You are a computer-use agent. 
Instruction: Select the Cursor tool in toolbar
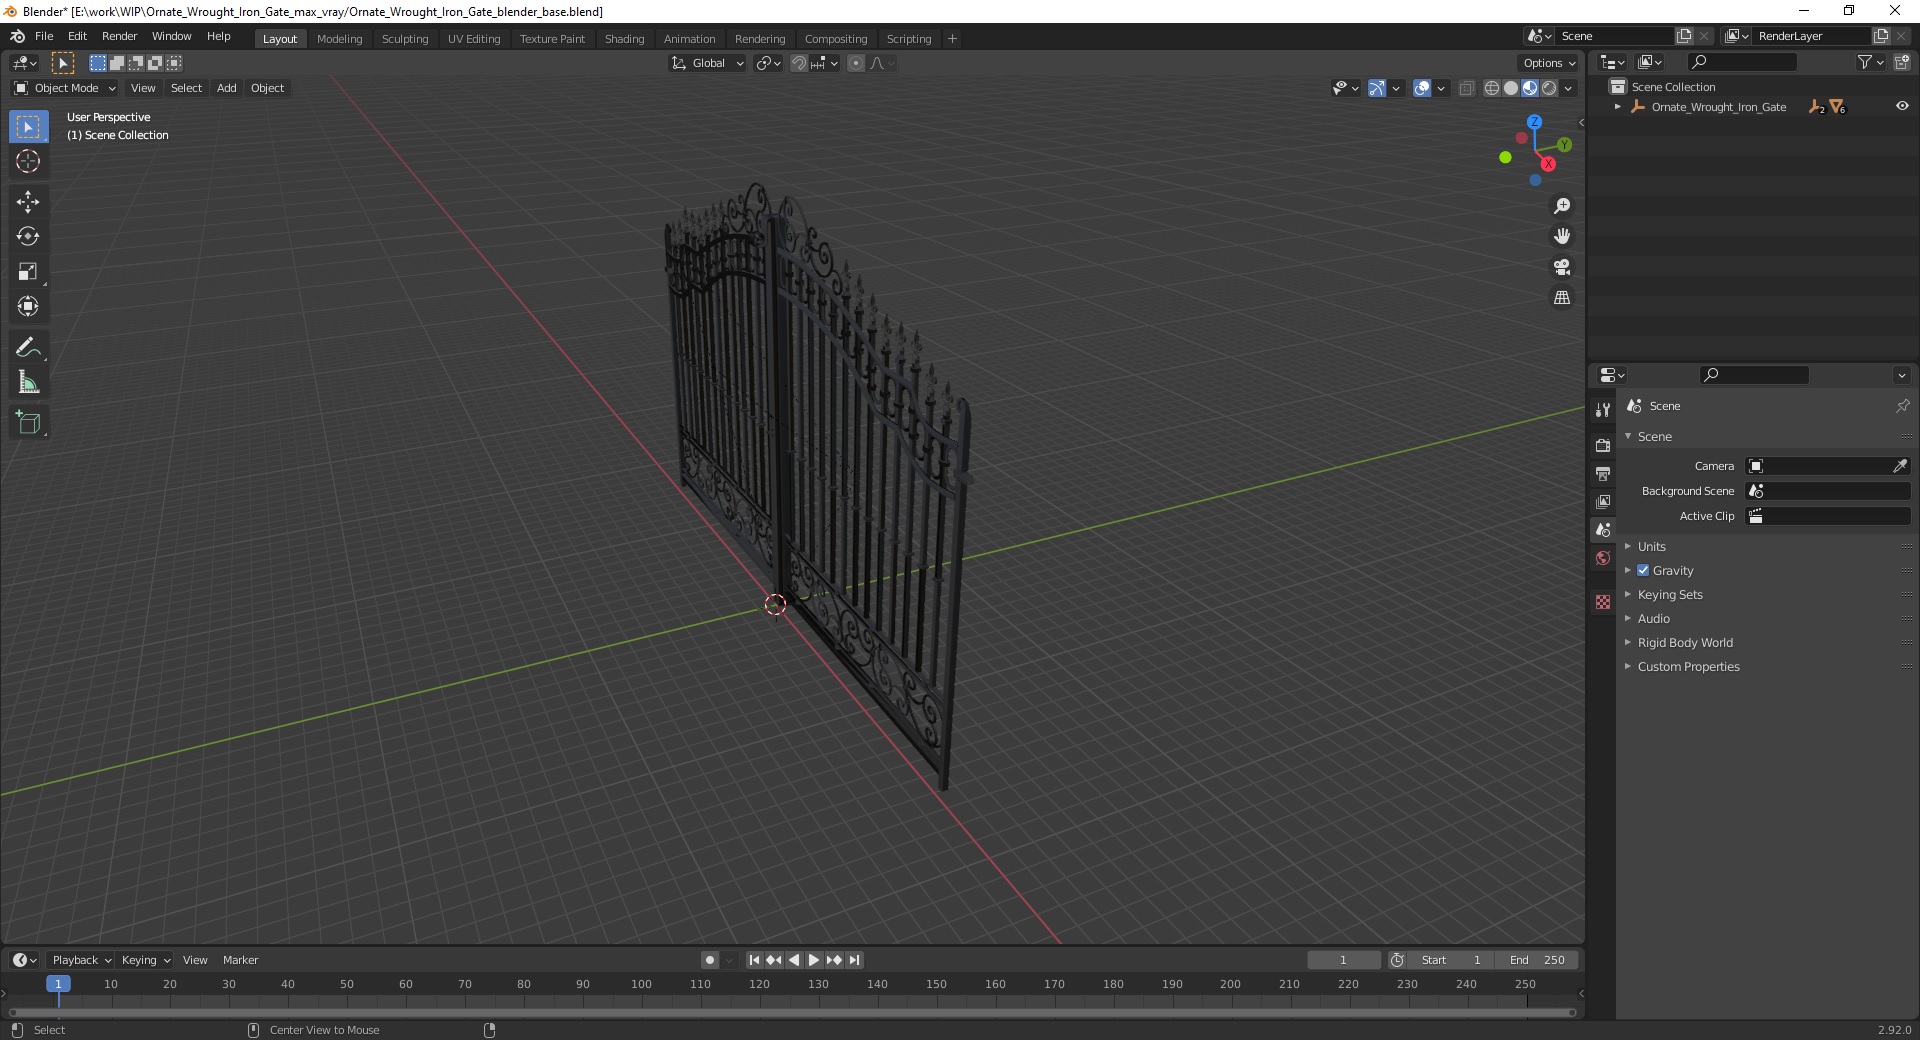28,161
